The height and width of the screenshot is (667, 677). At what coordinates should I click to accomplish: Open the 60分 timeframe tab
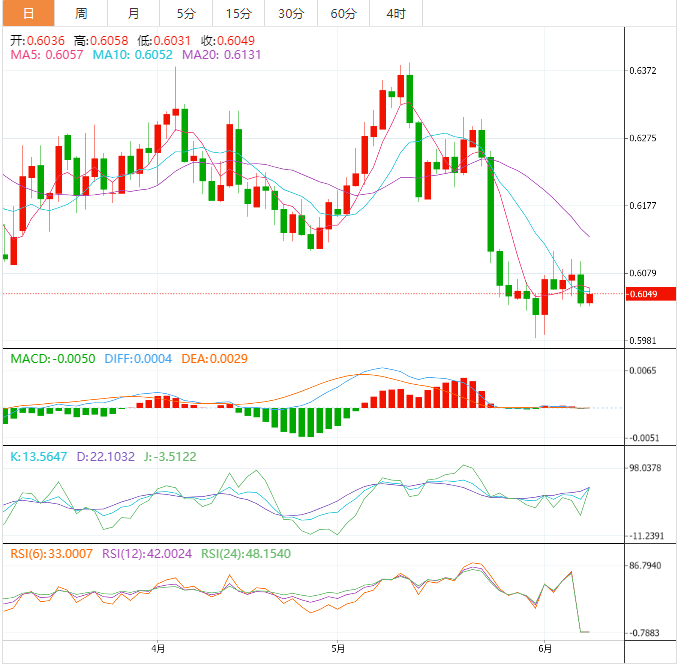343,13
